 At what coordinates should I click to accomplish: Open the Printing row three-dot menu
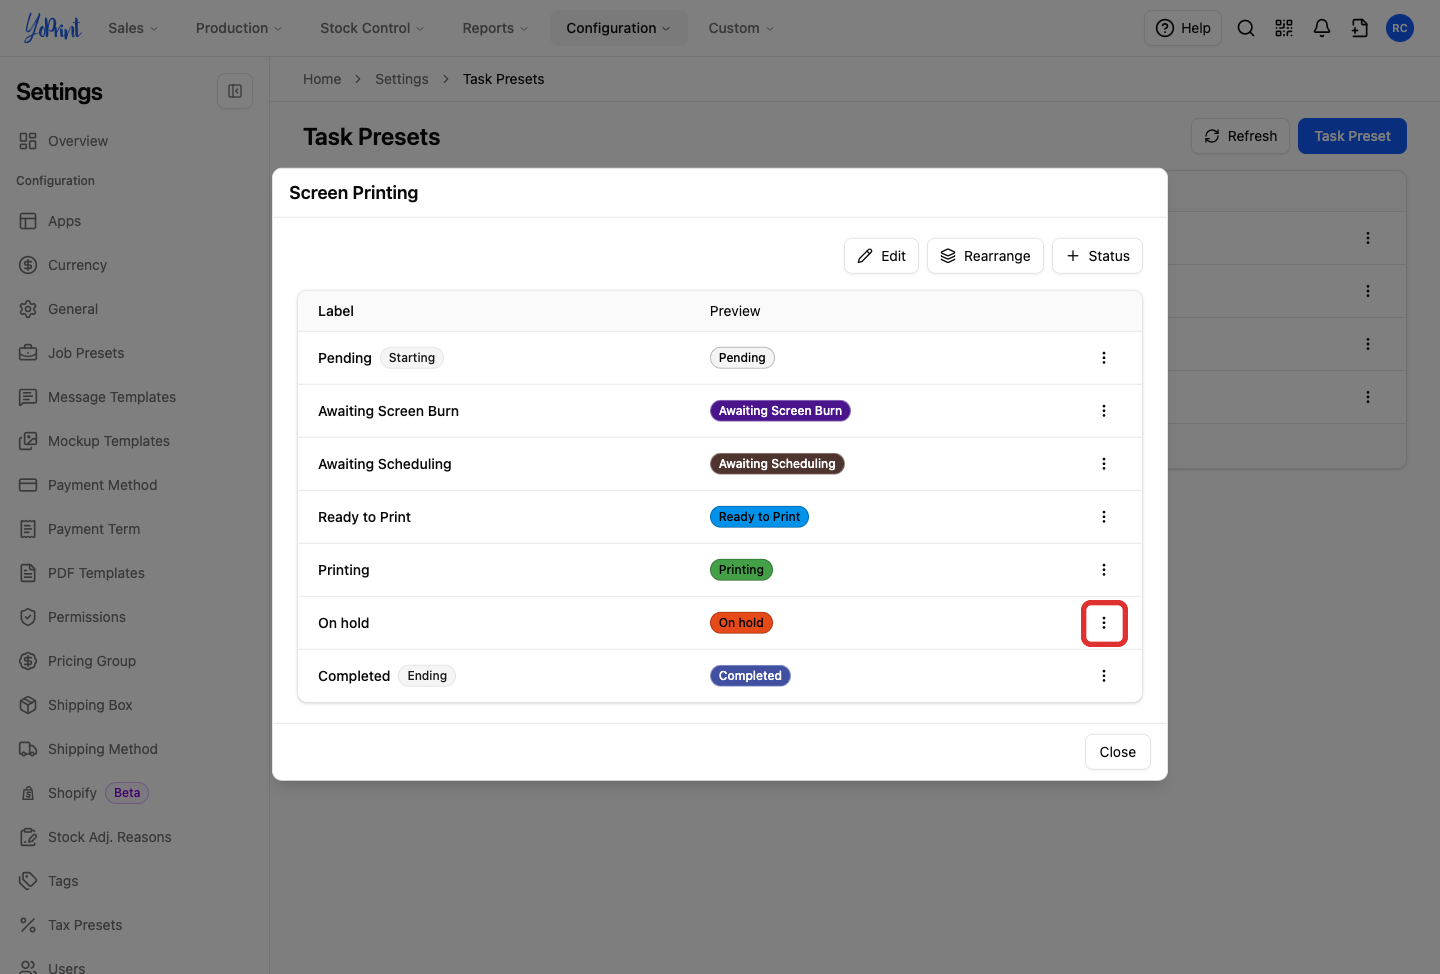tap(1104, 570)
